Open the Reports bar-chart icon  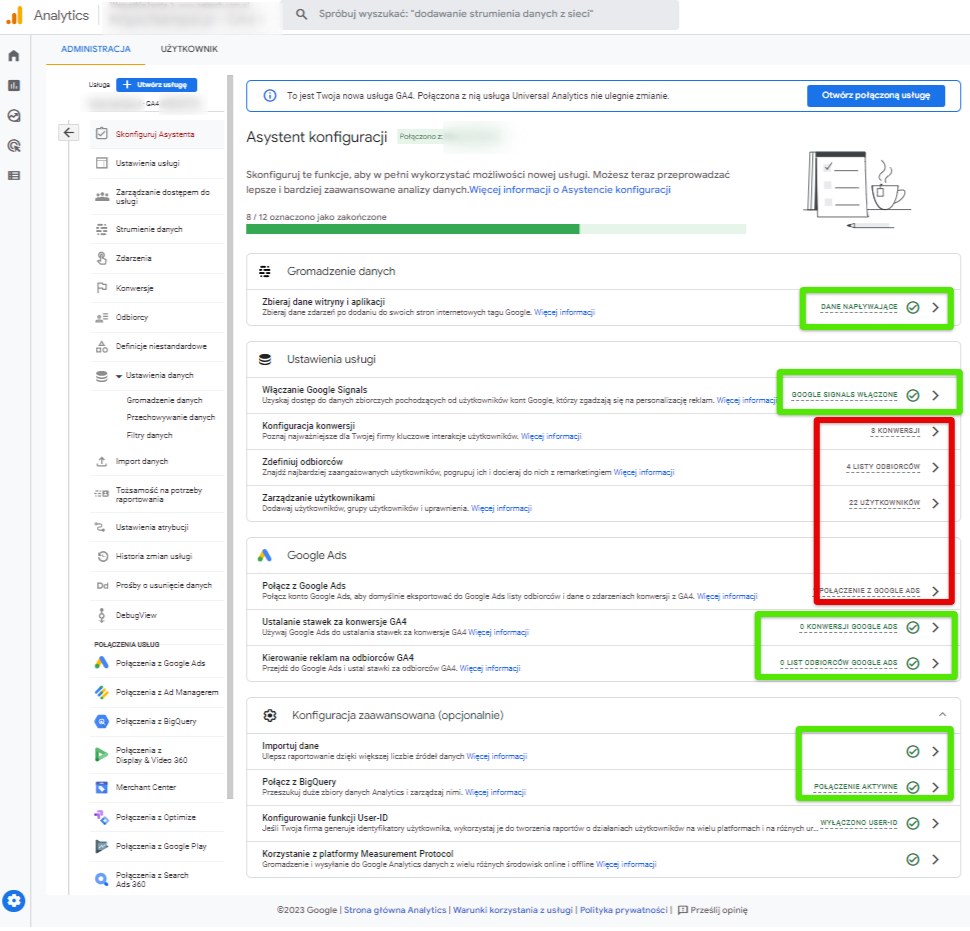pos(14,85)
